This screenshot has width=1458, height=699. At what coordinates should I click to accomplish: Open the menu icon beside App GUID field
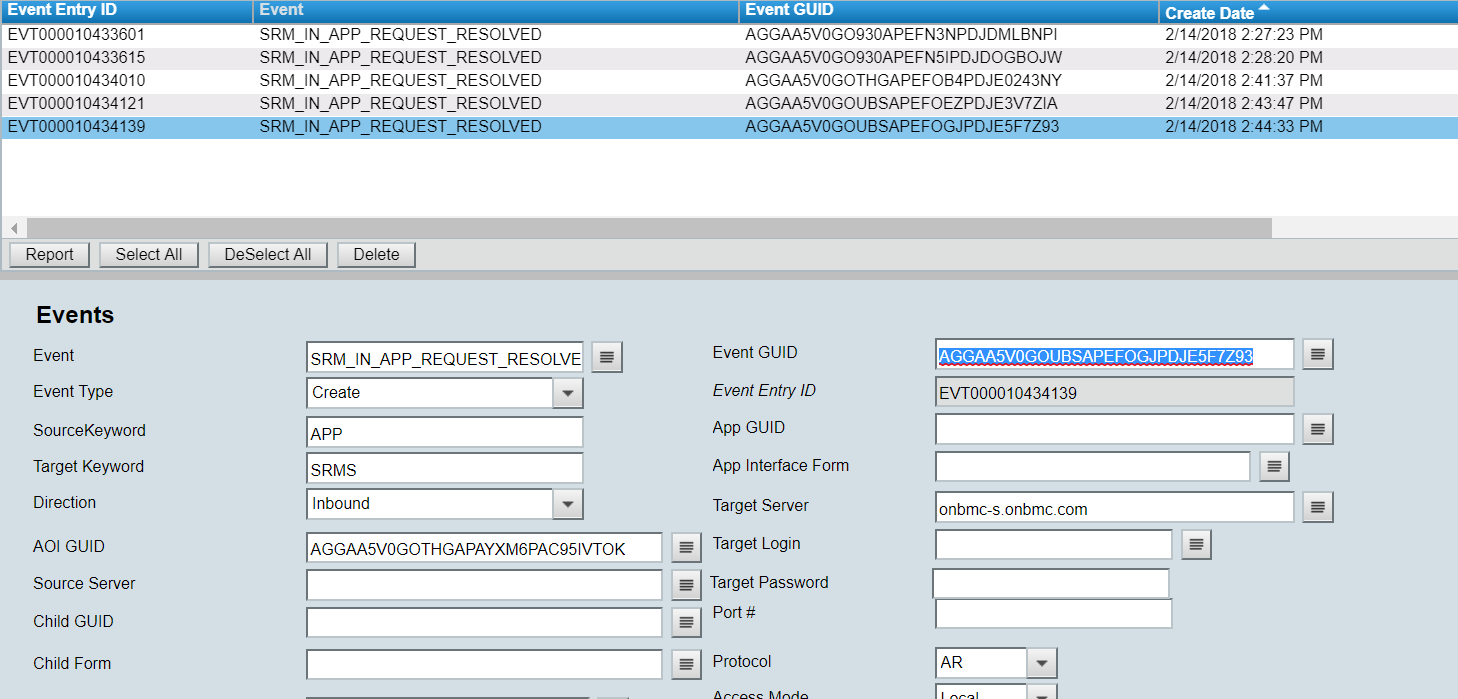click(1318, 429)
